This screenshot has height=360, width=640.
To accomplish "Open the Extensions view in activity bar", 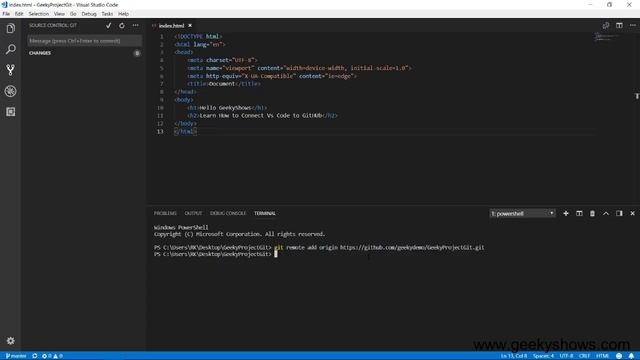I will point(11,112).
